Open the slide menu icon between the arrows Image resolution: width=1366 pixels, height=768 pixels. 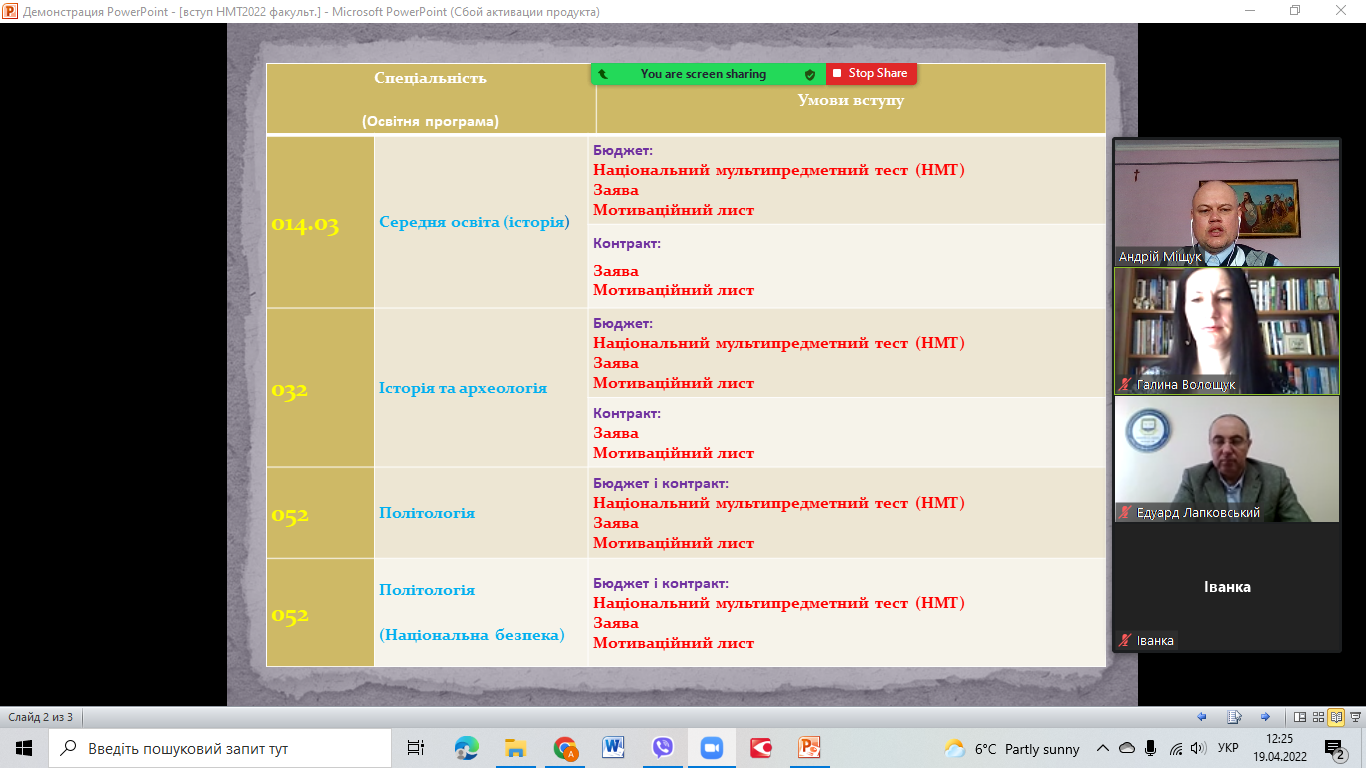coord(1234,717)
